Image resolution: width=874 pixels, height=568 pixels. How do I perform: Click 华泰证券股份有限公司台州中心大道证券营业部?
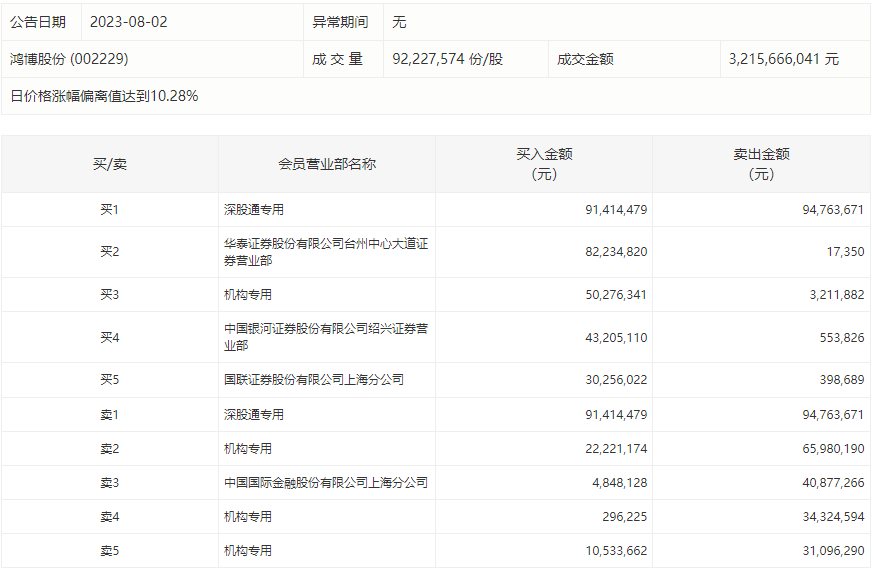[x=326, y=252]
